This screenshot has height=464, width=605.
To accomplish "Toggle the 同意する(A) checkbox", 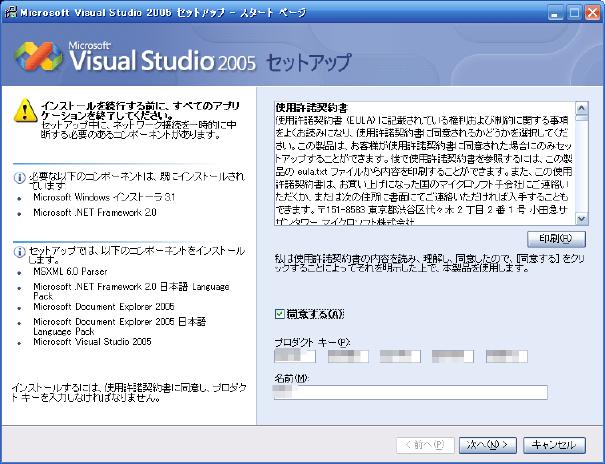I will coord(280,314).
